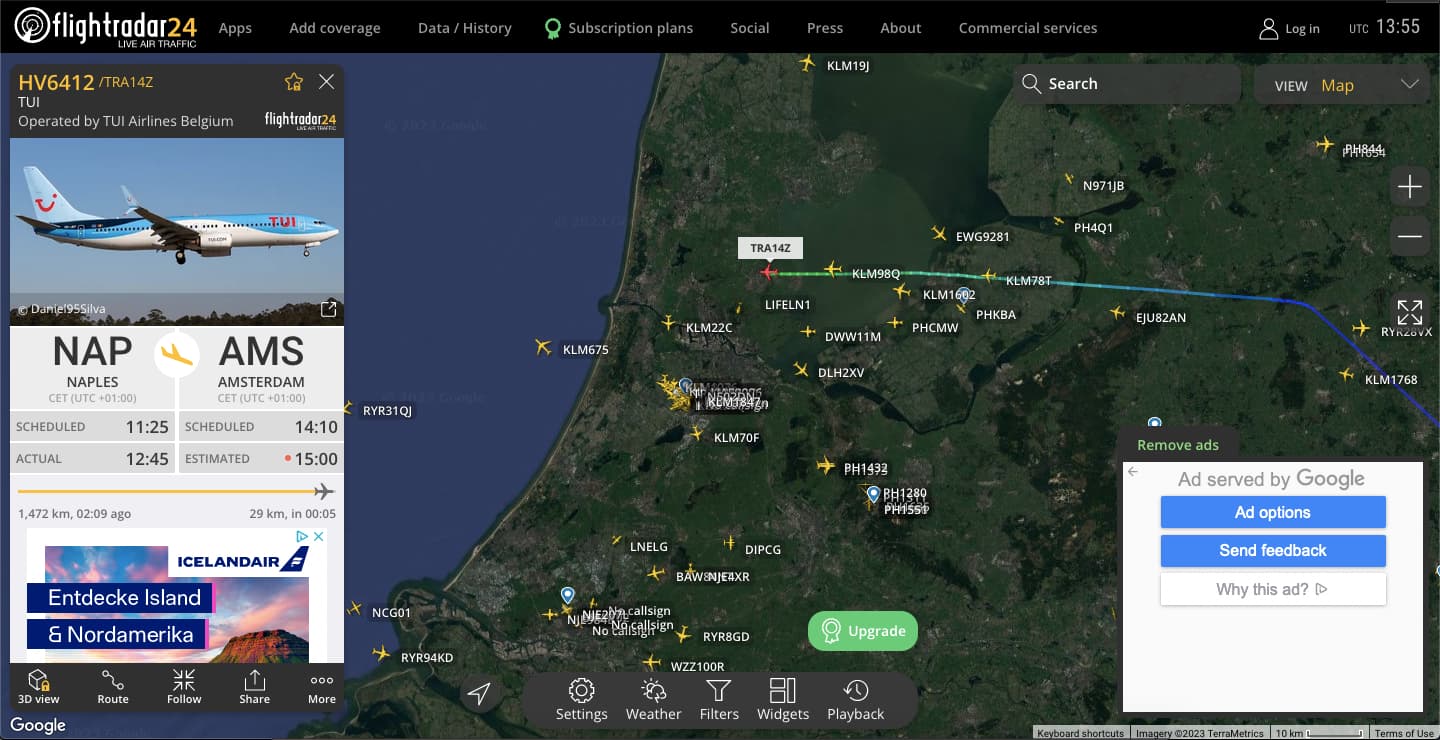Select the KLM22C aircraft icon
The height and width of the screenshot is (740, 1440).
coord(668,323)
